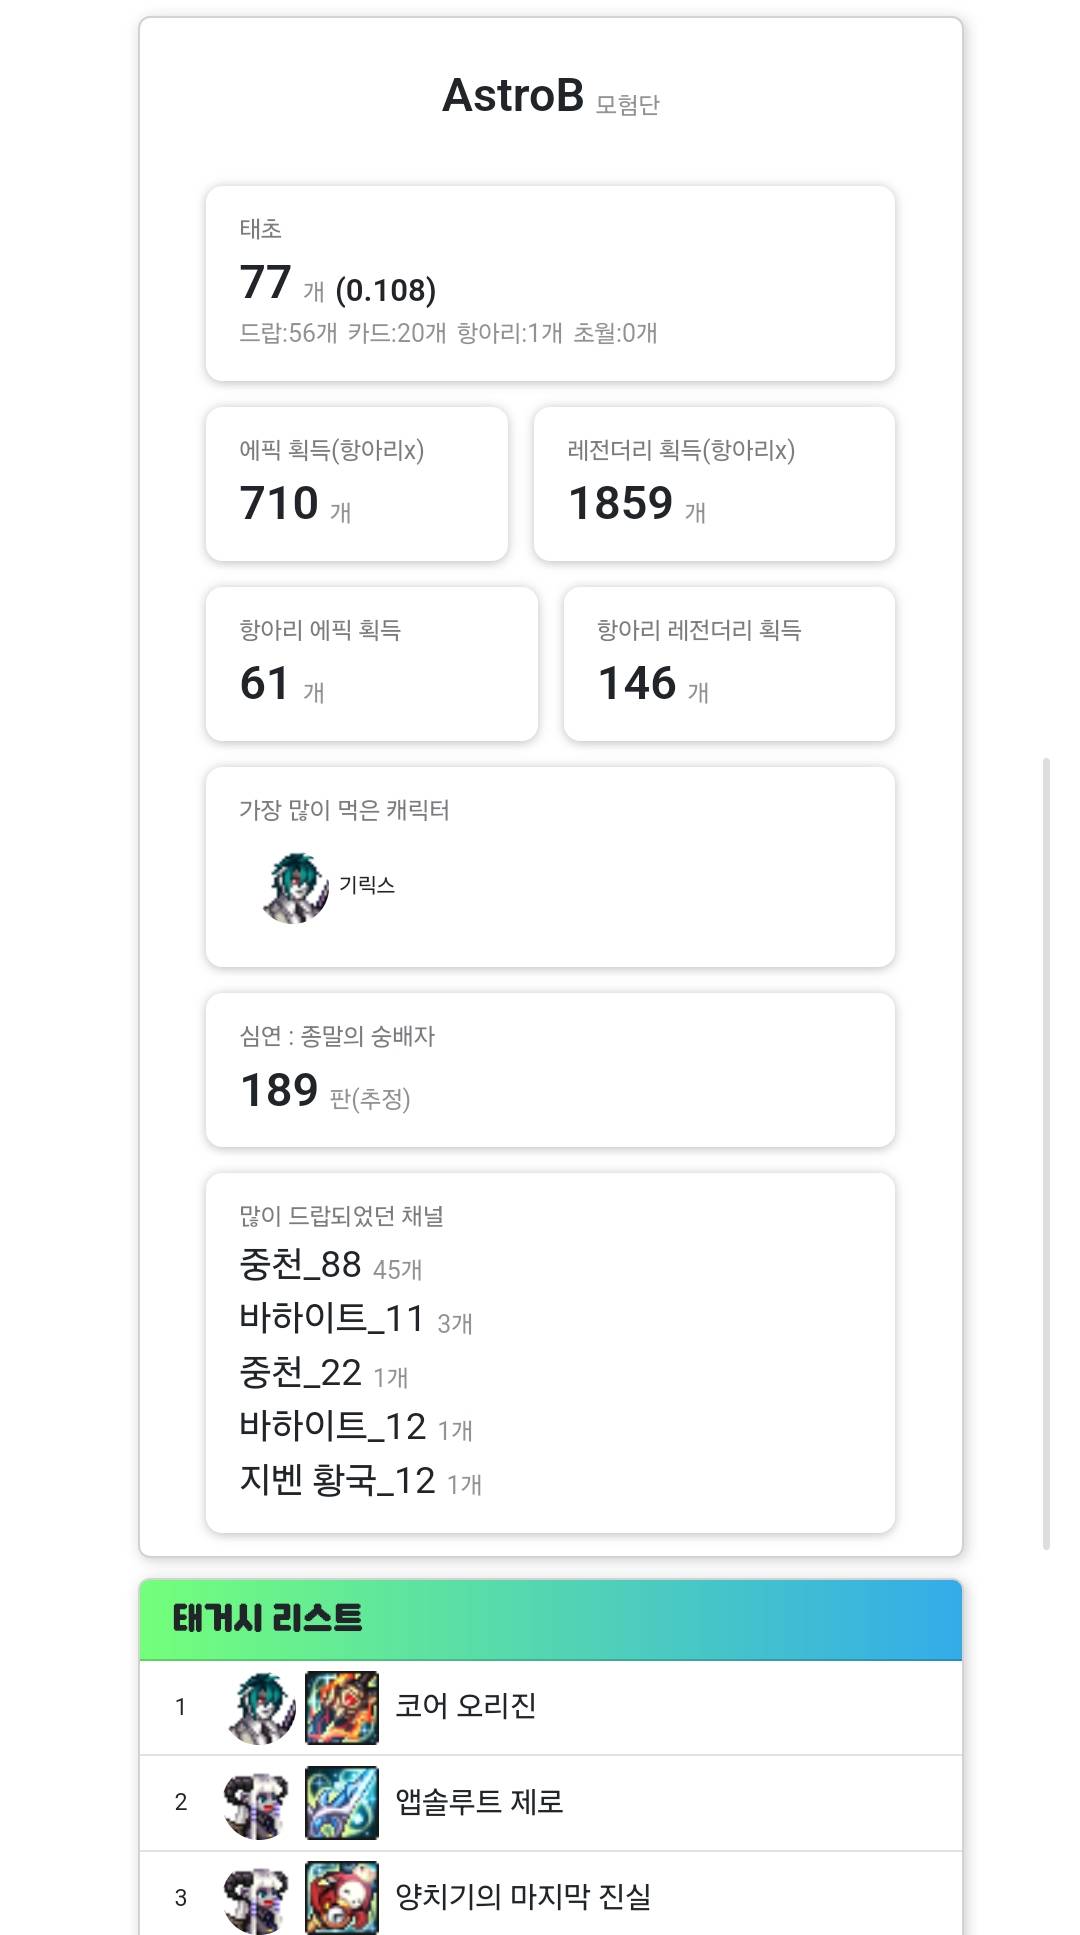
Task: Click the vertical scrollbar on the right
Action: [x=1046, y=1153]
